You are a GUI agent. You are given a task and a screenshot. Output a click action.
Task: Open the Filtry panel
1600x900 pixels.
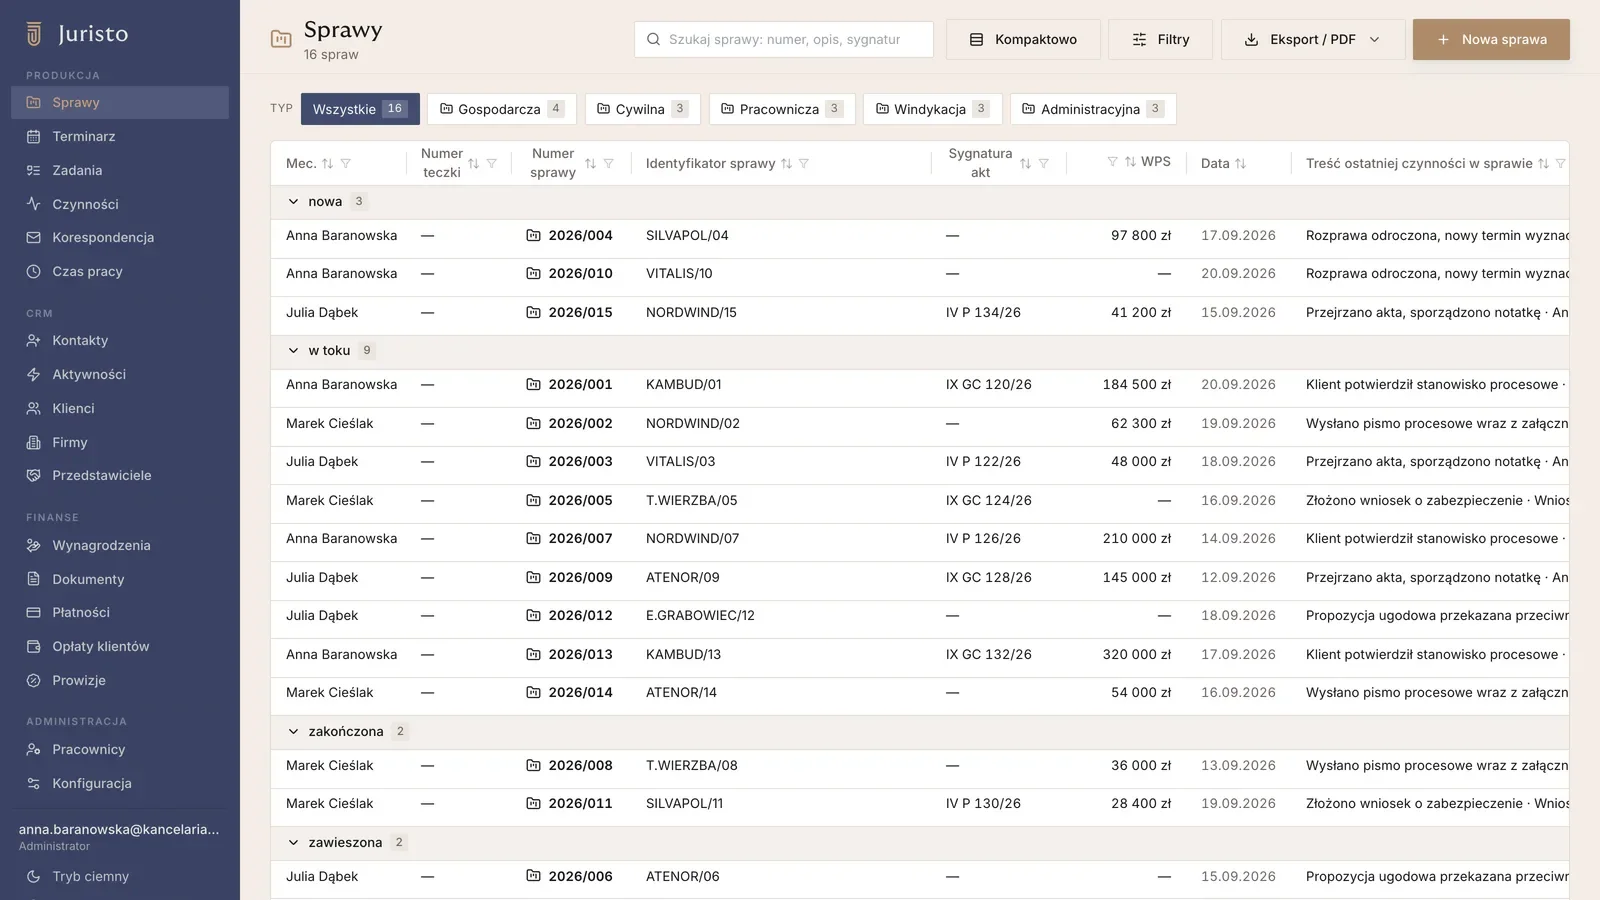pos(1160,40)
